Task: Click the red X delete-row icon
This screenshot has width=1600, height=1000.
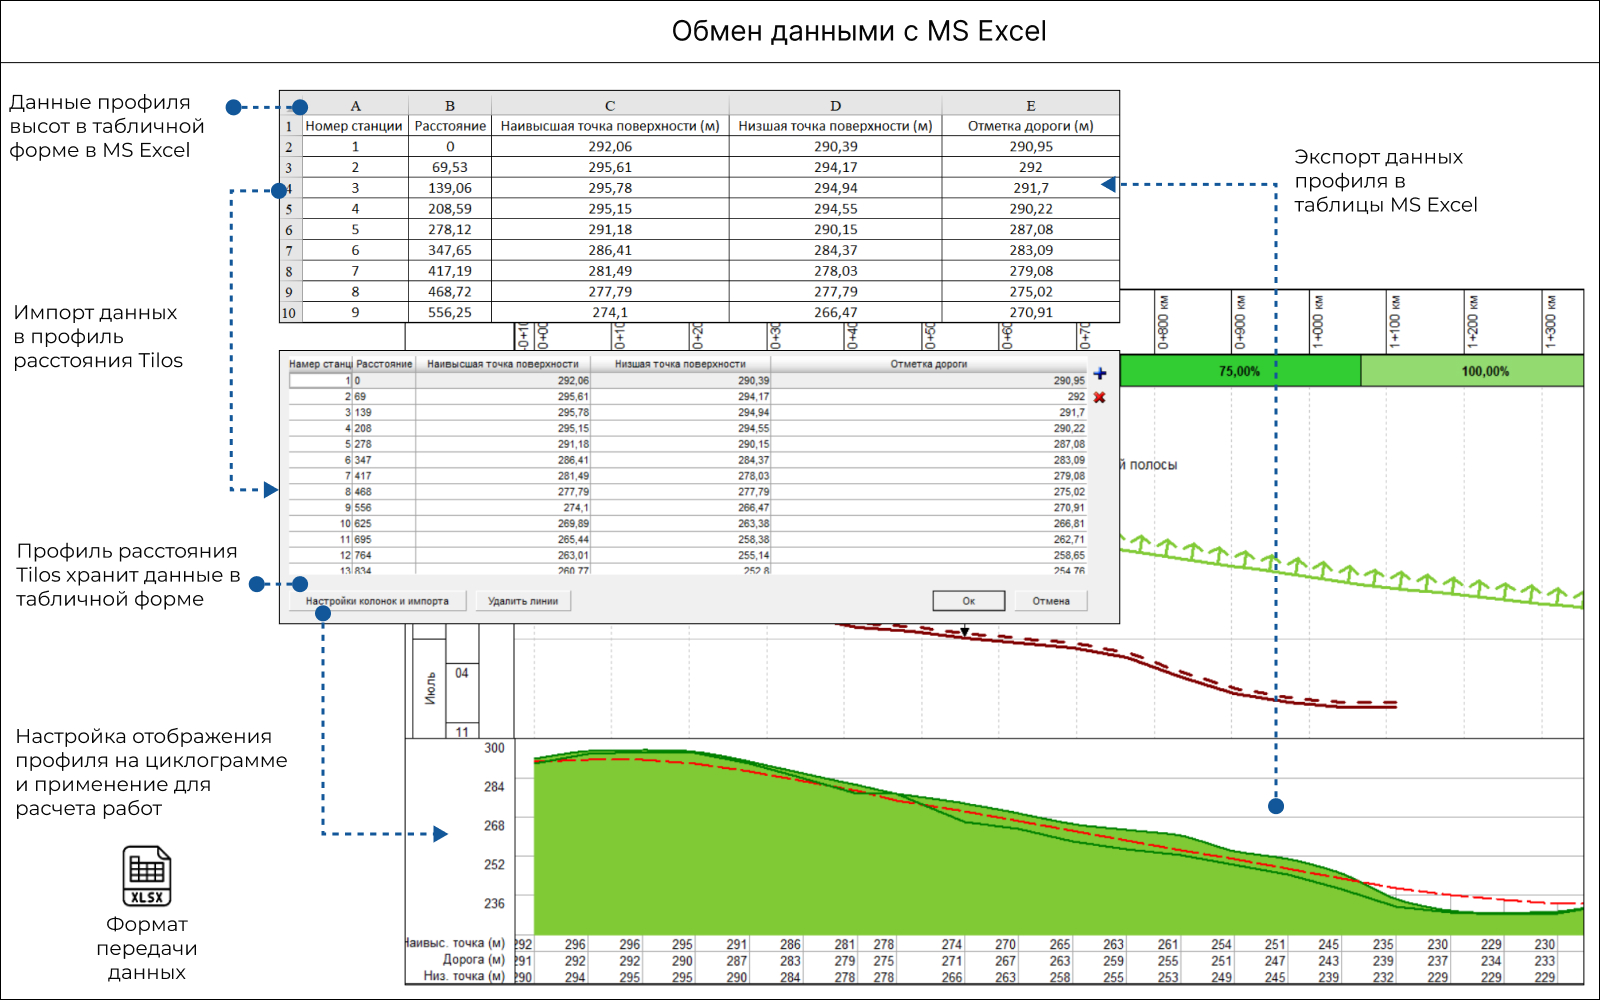Action: point(1100,397)
